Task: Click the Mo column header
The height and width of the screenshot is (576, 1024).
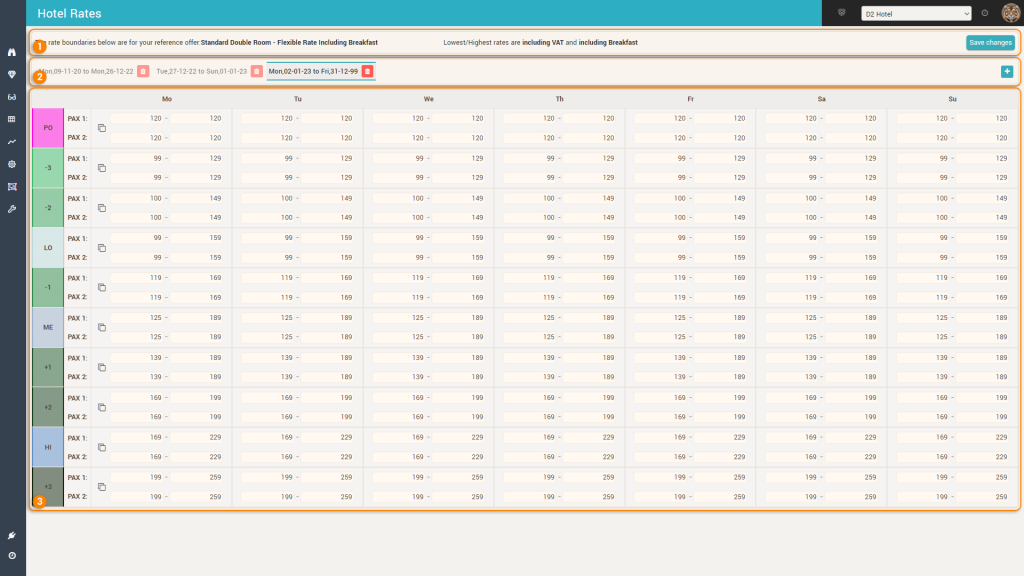Action: (167, 99)
